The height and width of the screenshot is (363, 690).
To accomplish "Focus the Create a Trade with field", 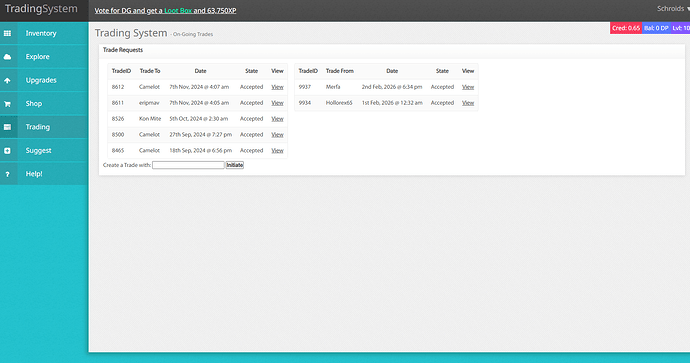I will point(188,165).
